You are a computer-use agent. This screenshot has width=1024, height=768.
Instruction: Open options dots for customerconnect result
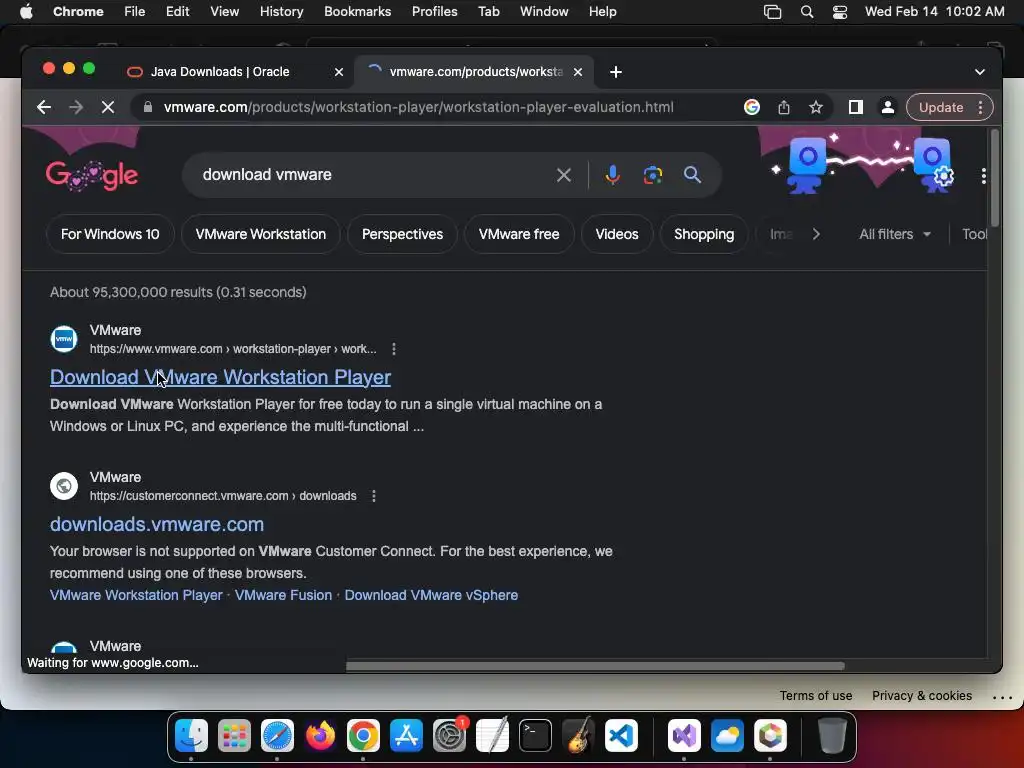tap(374, 496)
